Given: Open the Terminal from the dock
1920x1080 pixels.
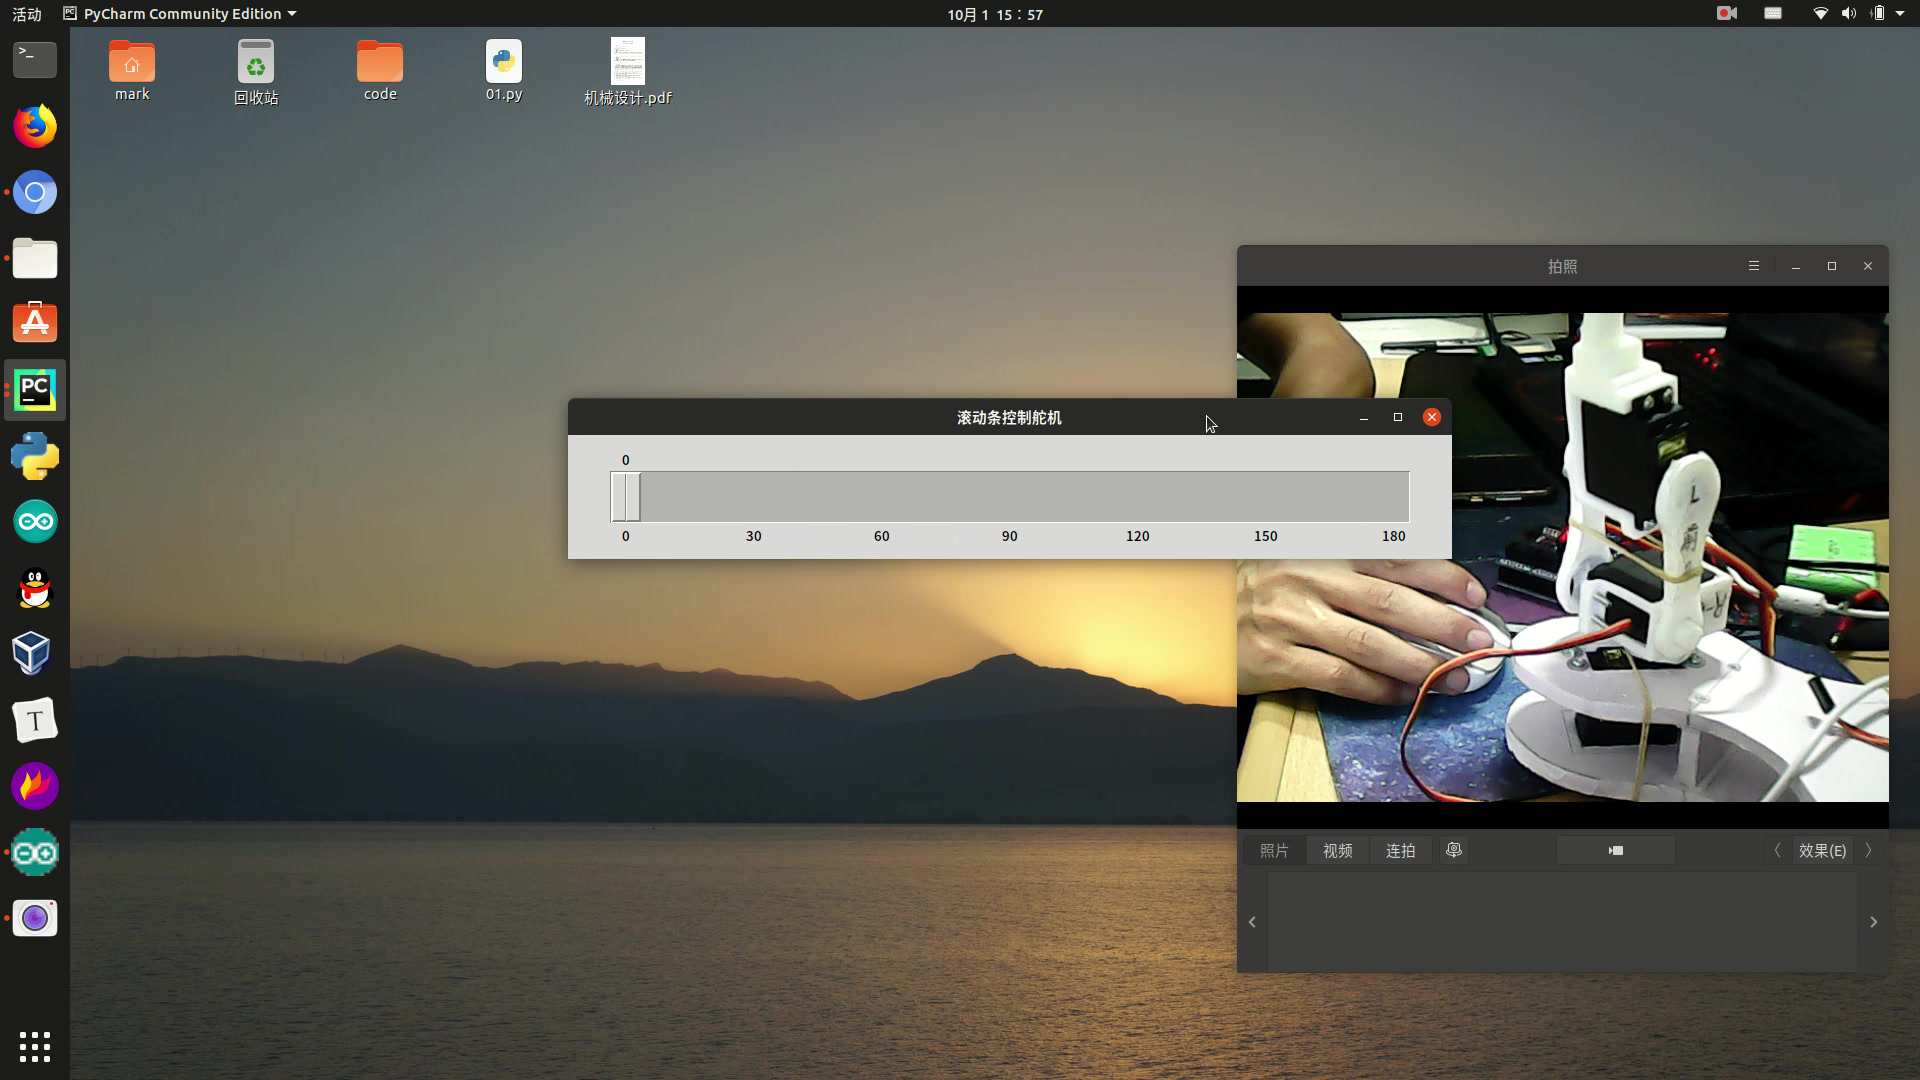Looking at the screenshot, I should (x=35, y=60).
